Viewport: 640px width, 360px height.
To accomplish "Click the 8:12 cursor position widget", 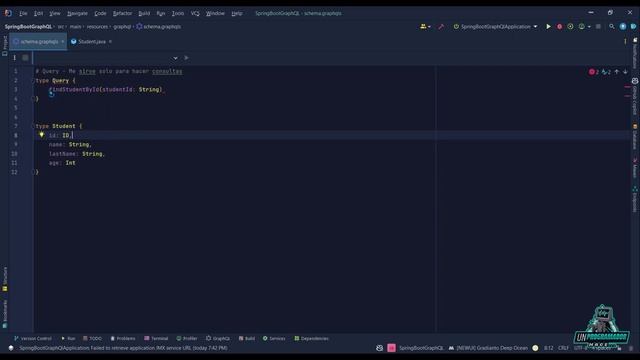I will (x=549, y=348).
